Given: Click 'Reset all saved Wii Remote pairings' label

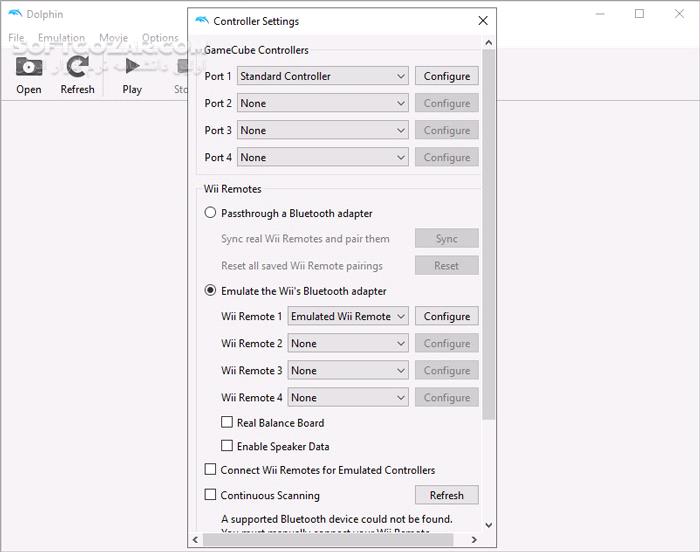Looking at the screenshot, I should tap(302, 266).
